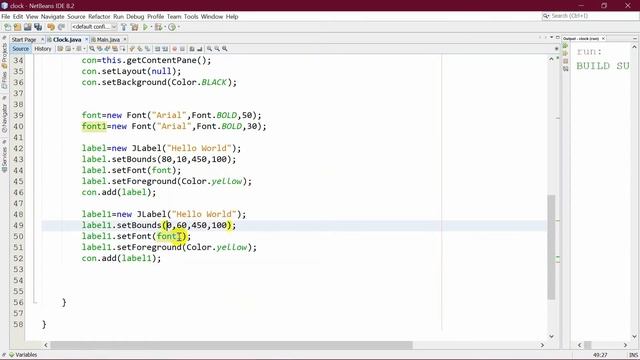Viewport: 640px width, 360px height.
Task: Switch the editor to History view
Action: click(43, 49)
